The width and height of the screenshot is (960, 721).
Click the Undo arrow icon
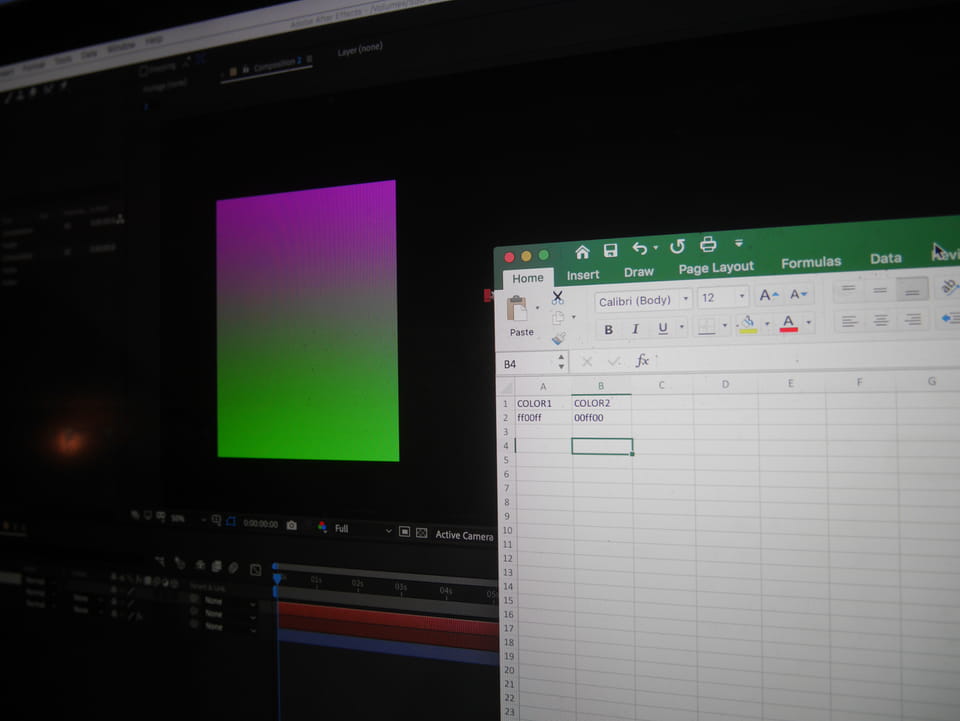[640, 248]
